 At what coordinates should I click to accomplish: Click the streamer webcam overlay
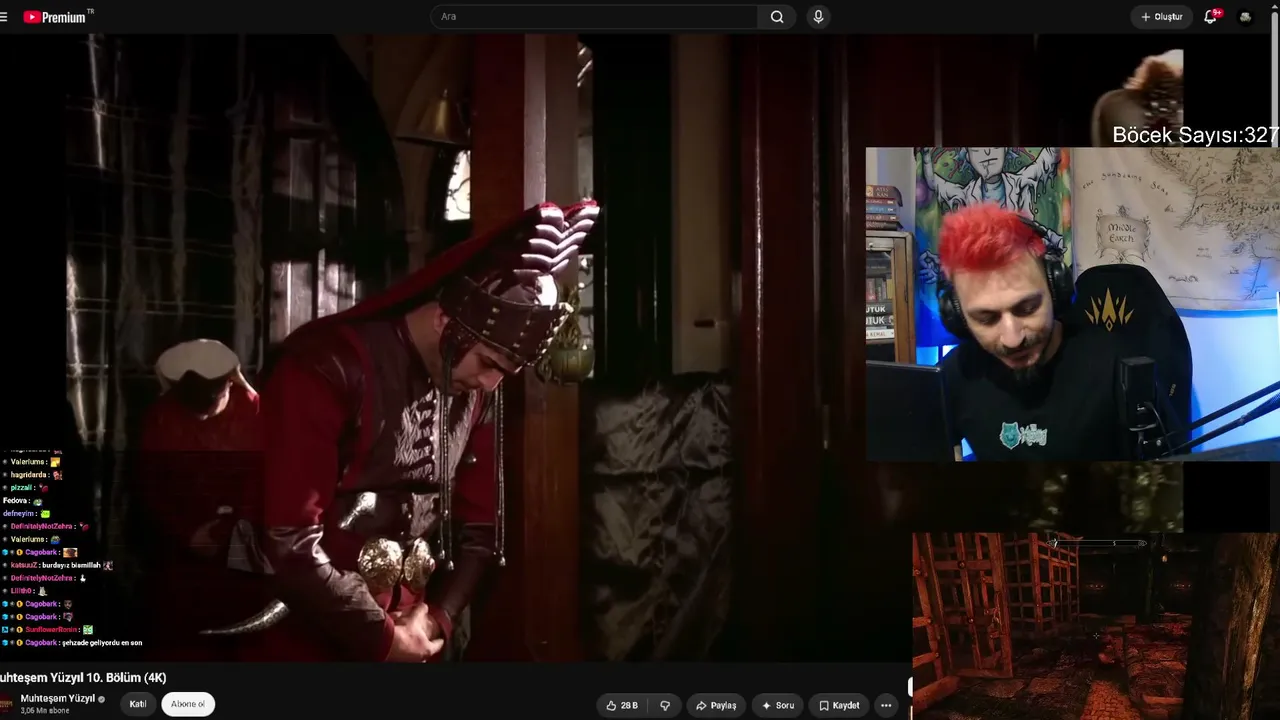tap(1072, 304)
